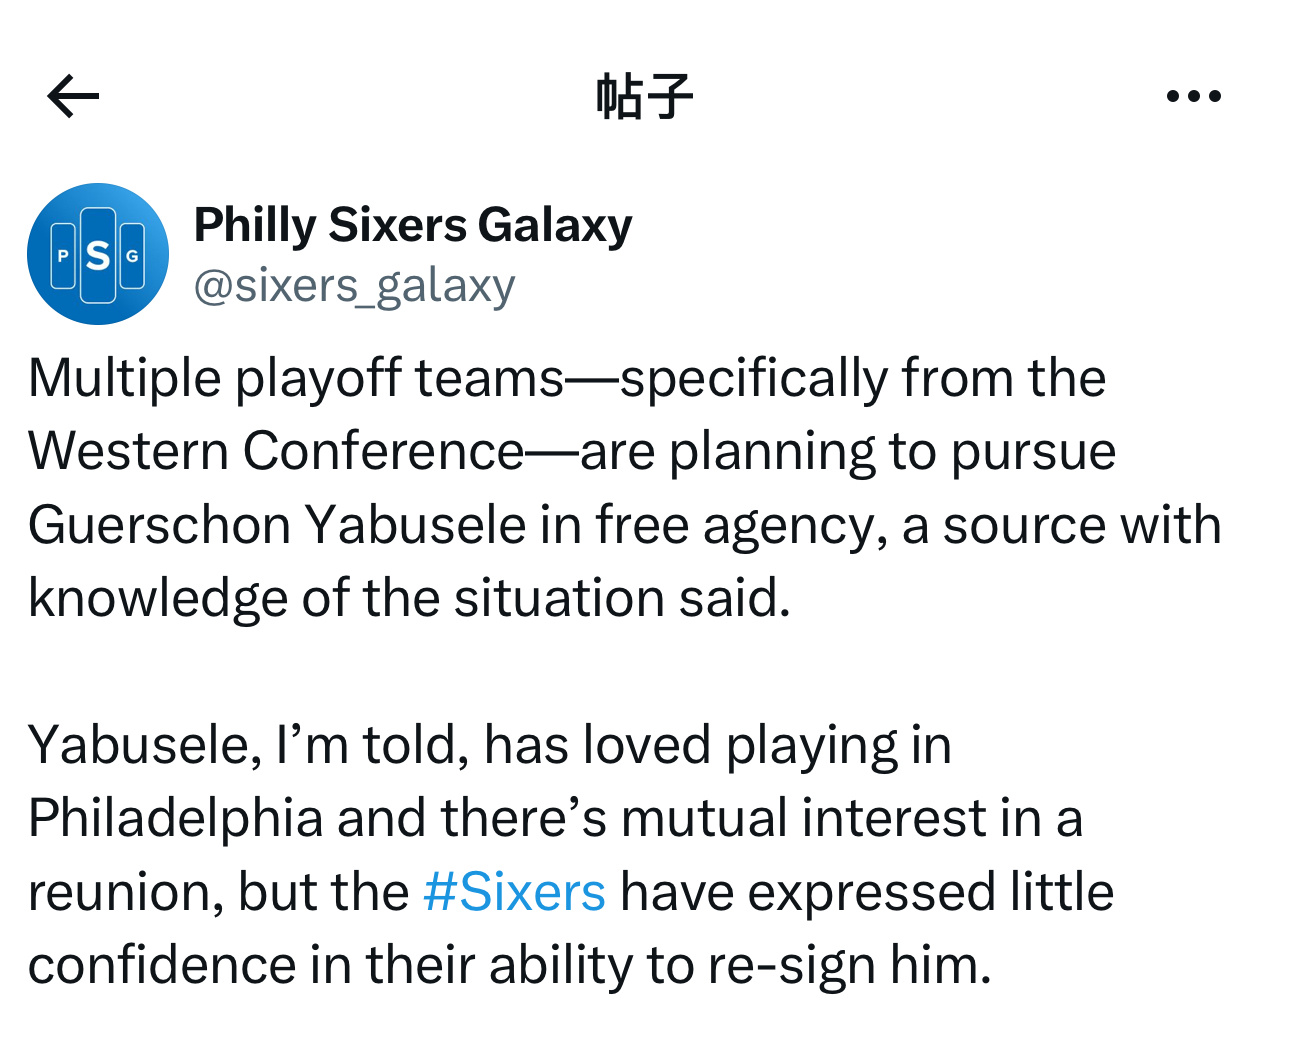Viewport: 1290px width, 1059px height.
Task: Click the words Multiple playoff teams
Action: tap(296, 378)
